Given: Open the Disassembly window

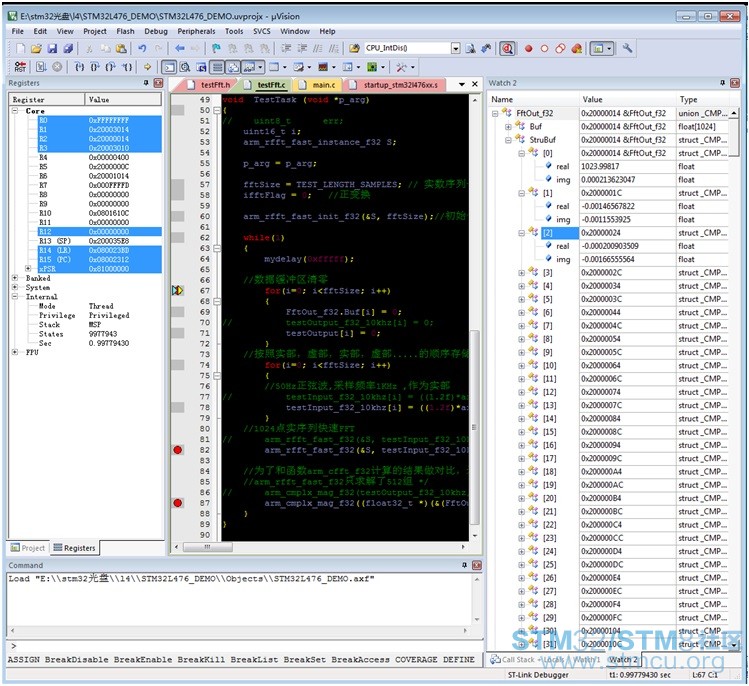Looking at the screenshot, I should [x=185, y=67].
